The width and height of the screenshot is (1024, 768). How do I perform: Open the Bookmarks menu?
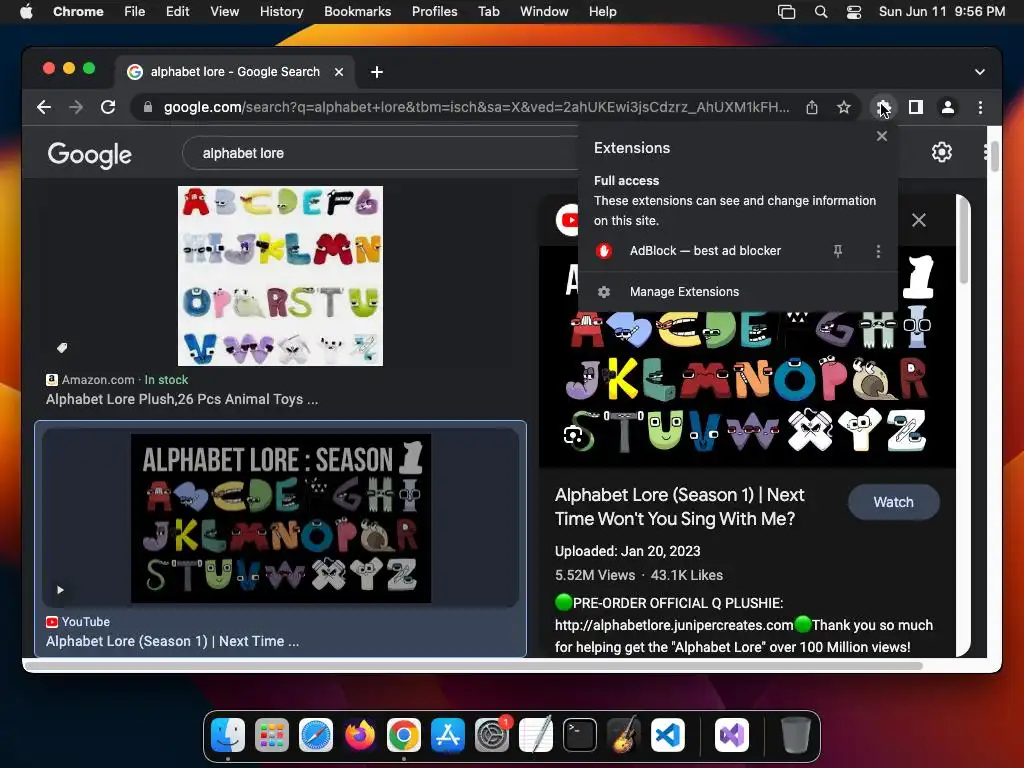tap(357, 11)
